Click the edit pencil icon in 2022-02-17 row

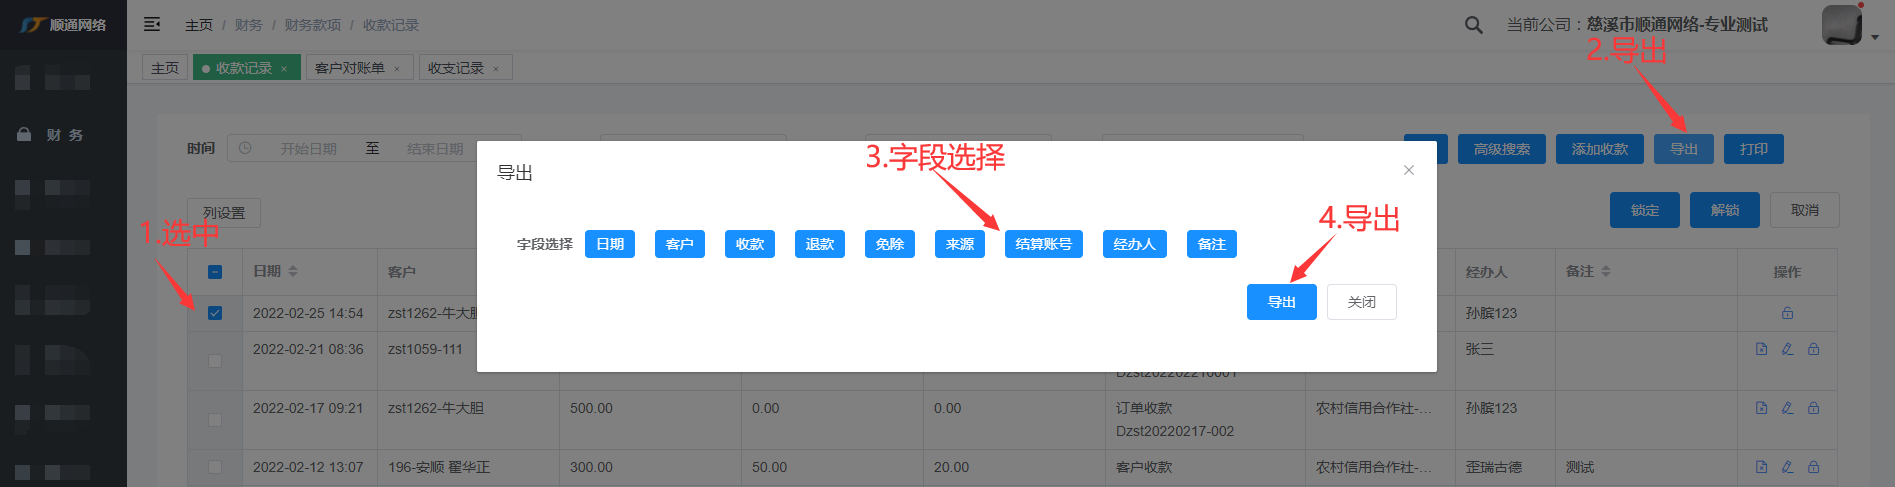(1787, 408)
